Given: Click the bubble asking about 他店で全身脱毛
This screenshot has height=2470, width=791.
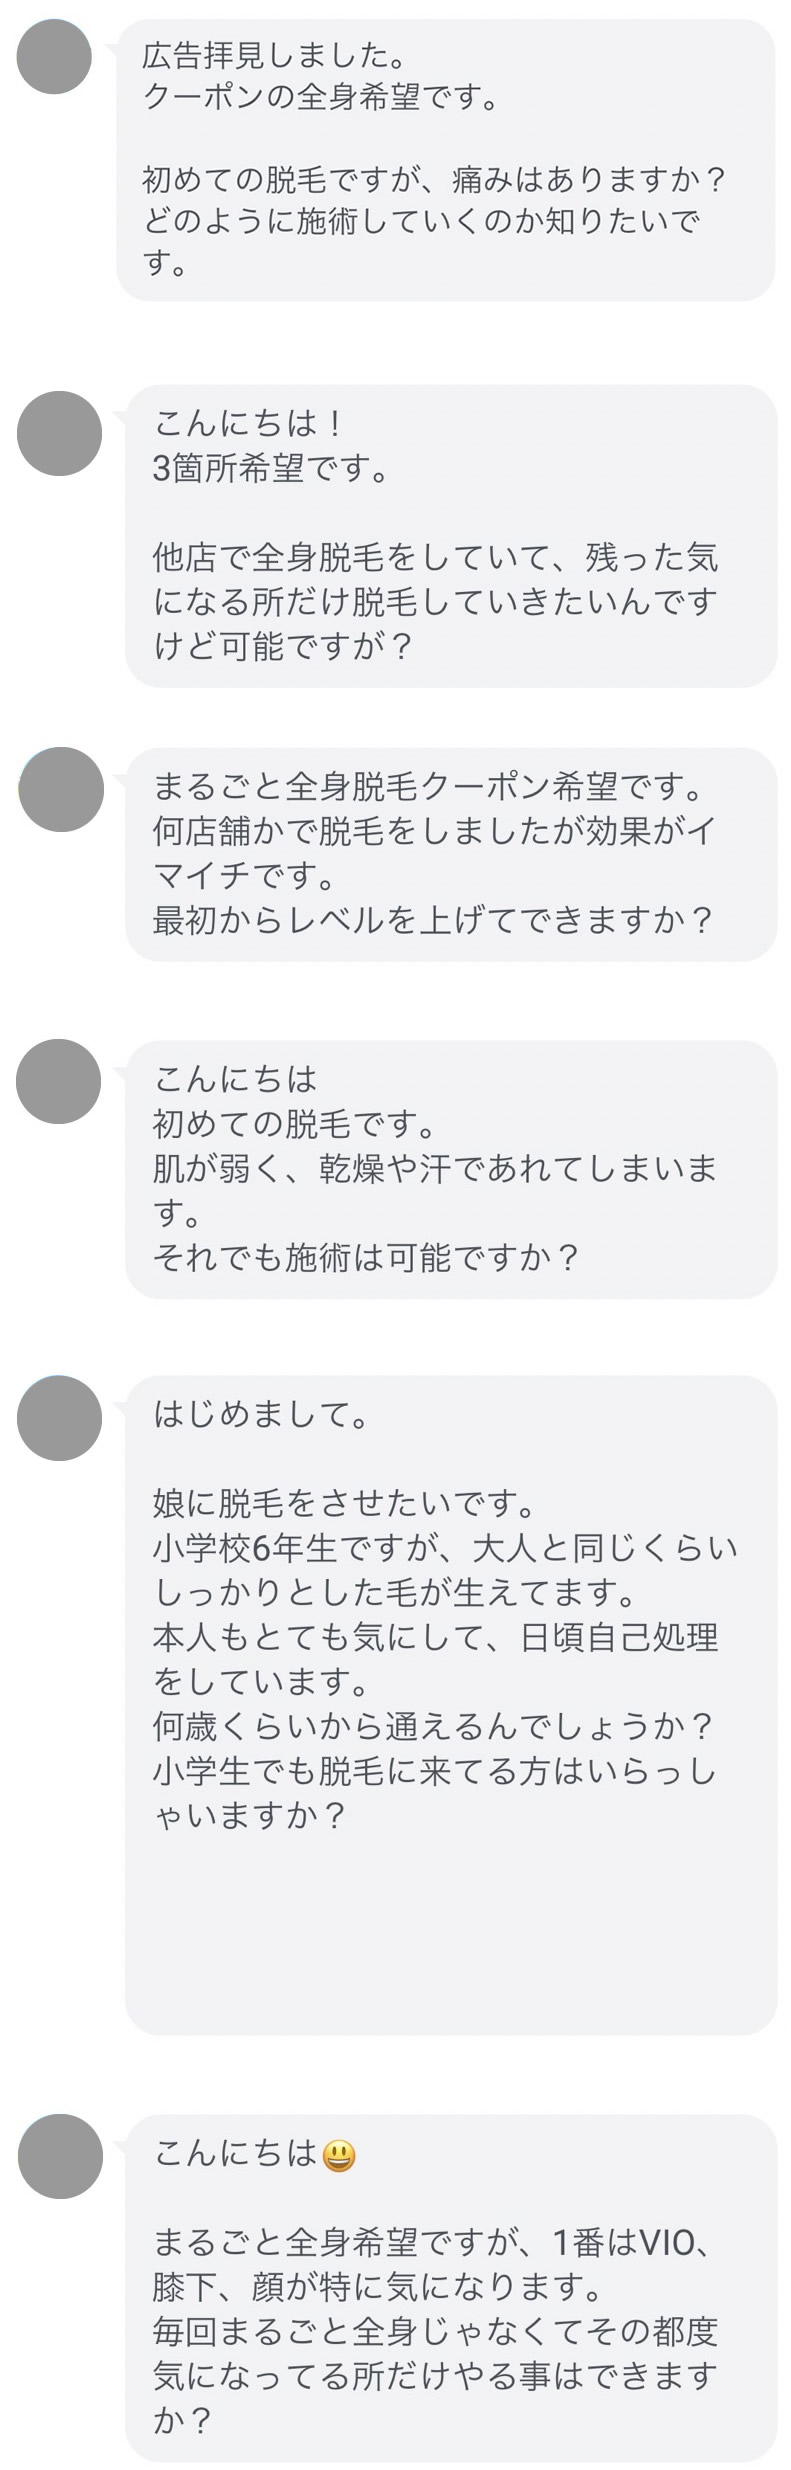Looking at the screenshot, I should click(x=450, y=536).
